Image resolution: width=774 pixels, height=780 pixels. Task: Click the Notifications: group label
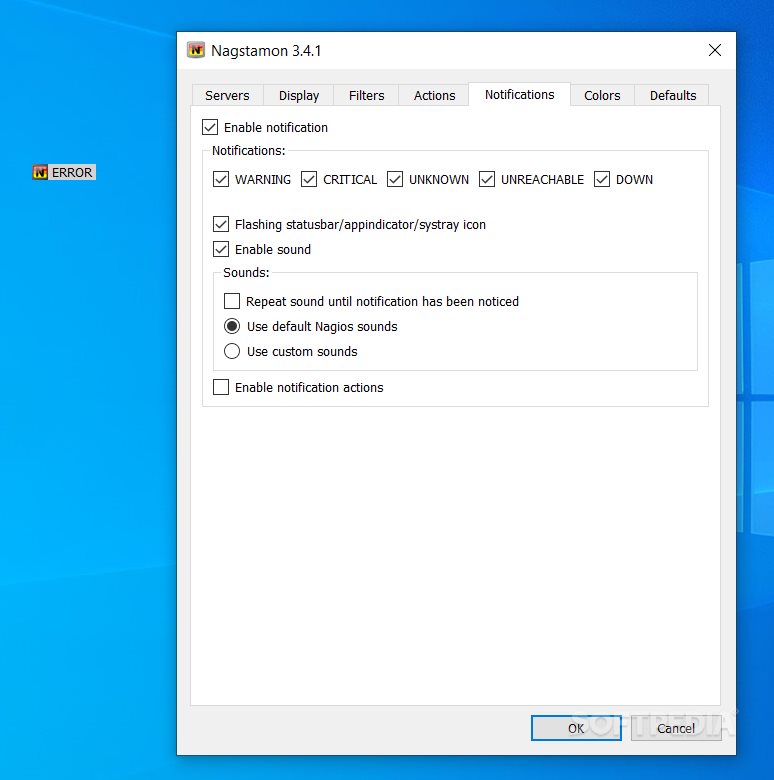click(x=249, y=151)
